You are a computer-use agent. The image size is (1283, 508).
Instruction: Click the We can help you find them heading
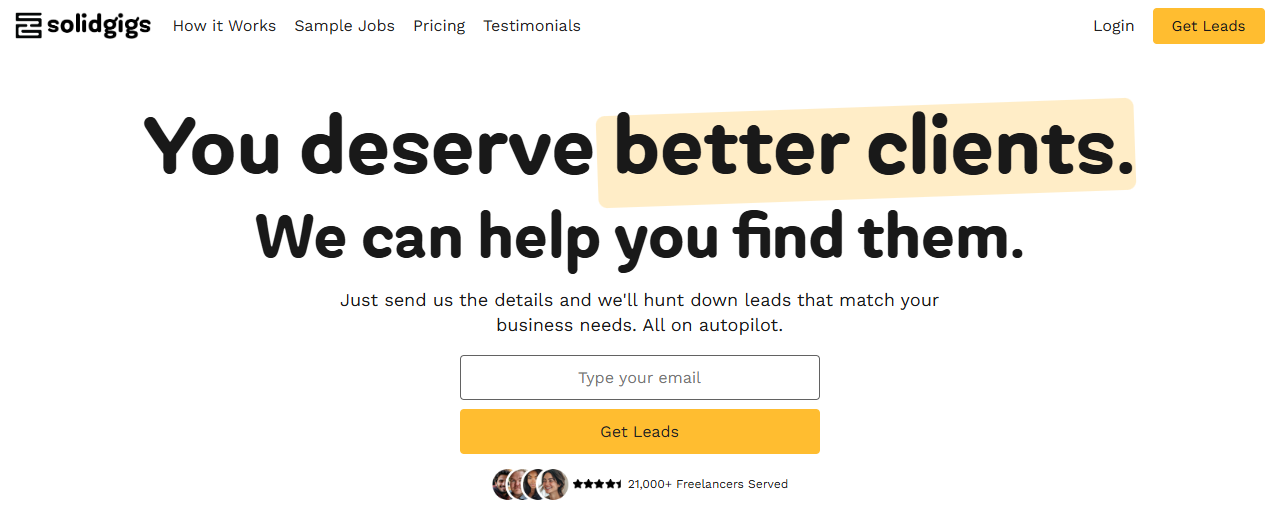tap(640, 237)
